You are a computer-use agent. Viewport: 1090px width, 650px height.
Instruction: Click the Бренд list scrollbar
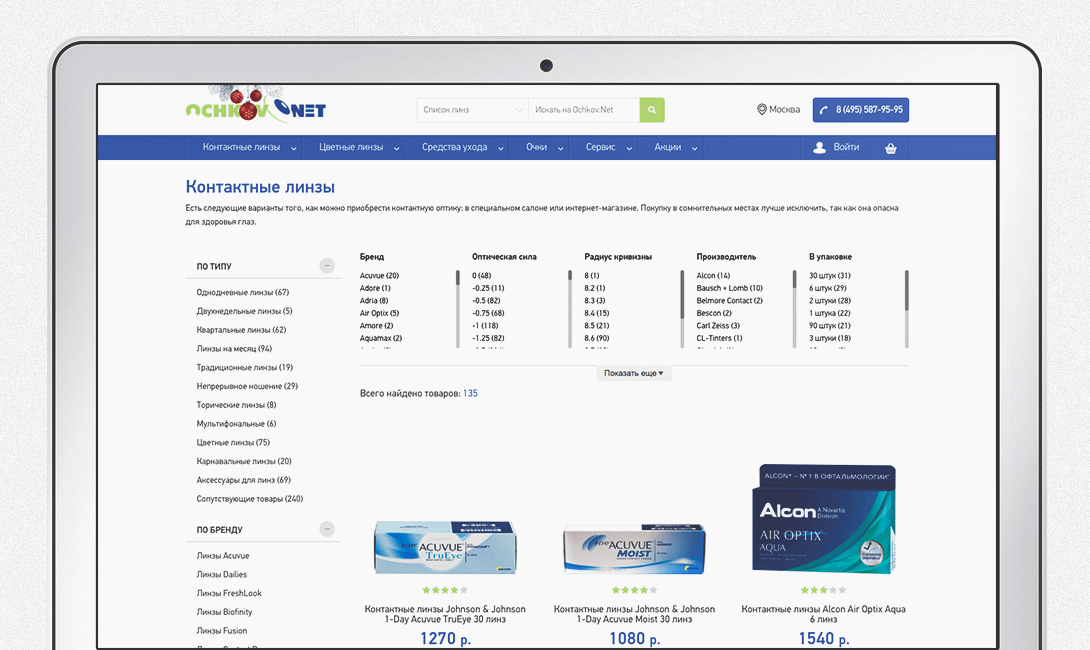(x=457, y=309)
